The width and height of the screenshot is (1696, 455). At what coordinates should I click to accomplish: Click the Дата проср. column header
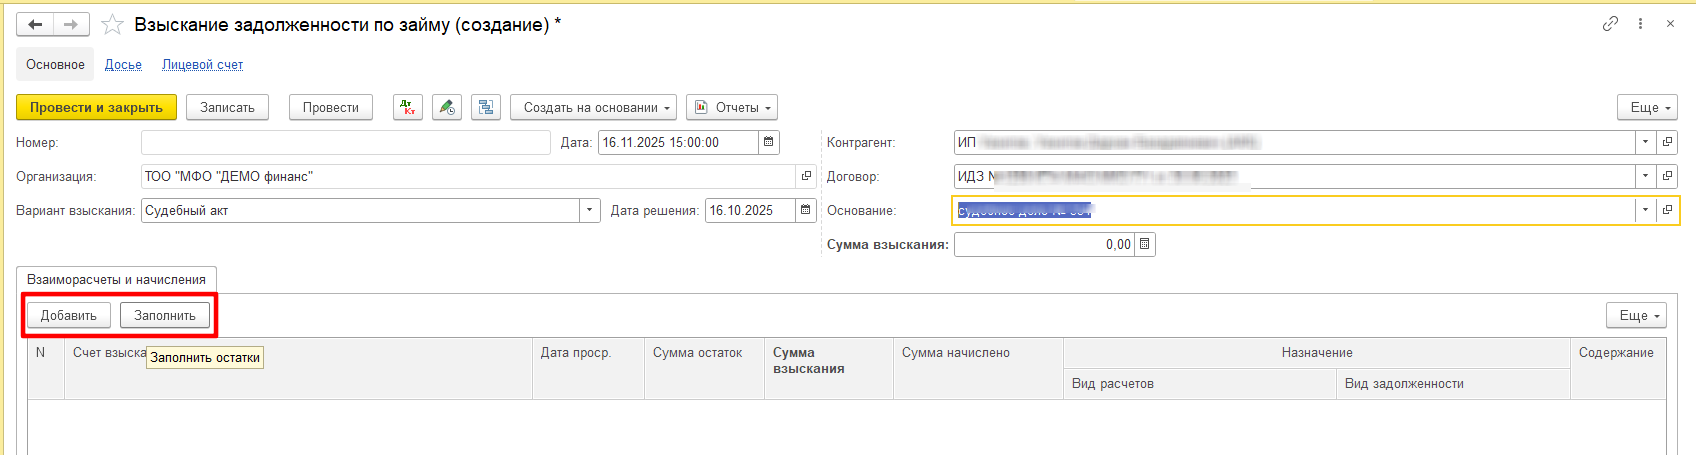tap(588, 368)
